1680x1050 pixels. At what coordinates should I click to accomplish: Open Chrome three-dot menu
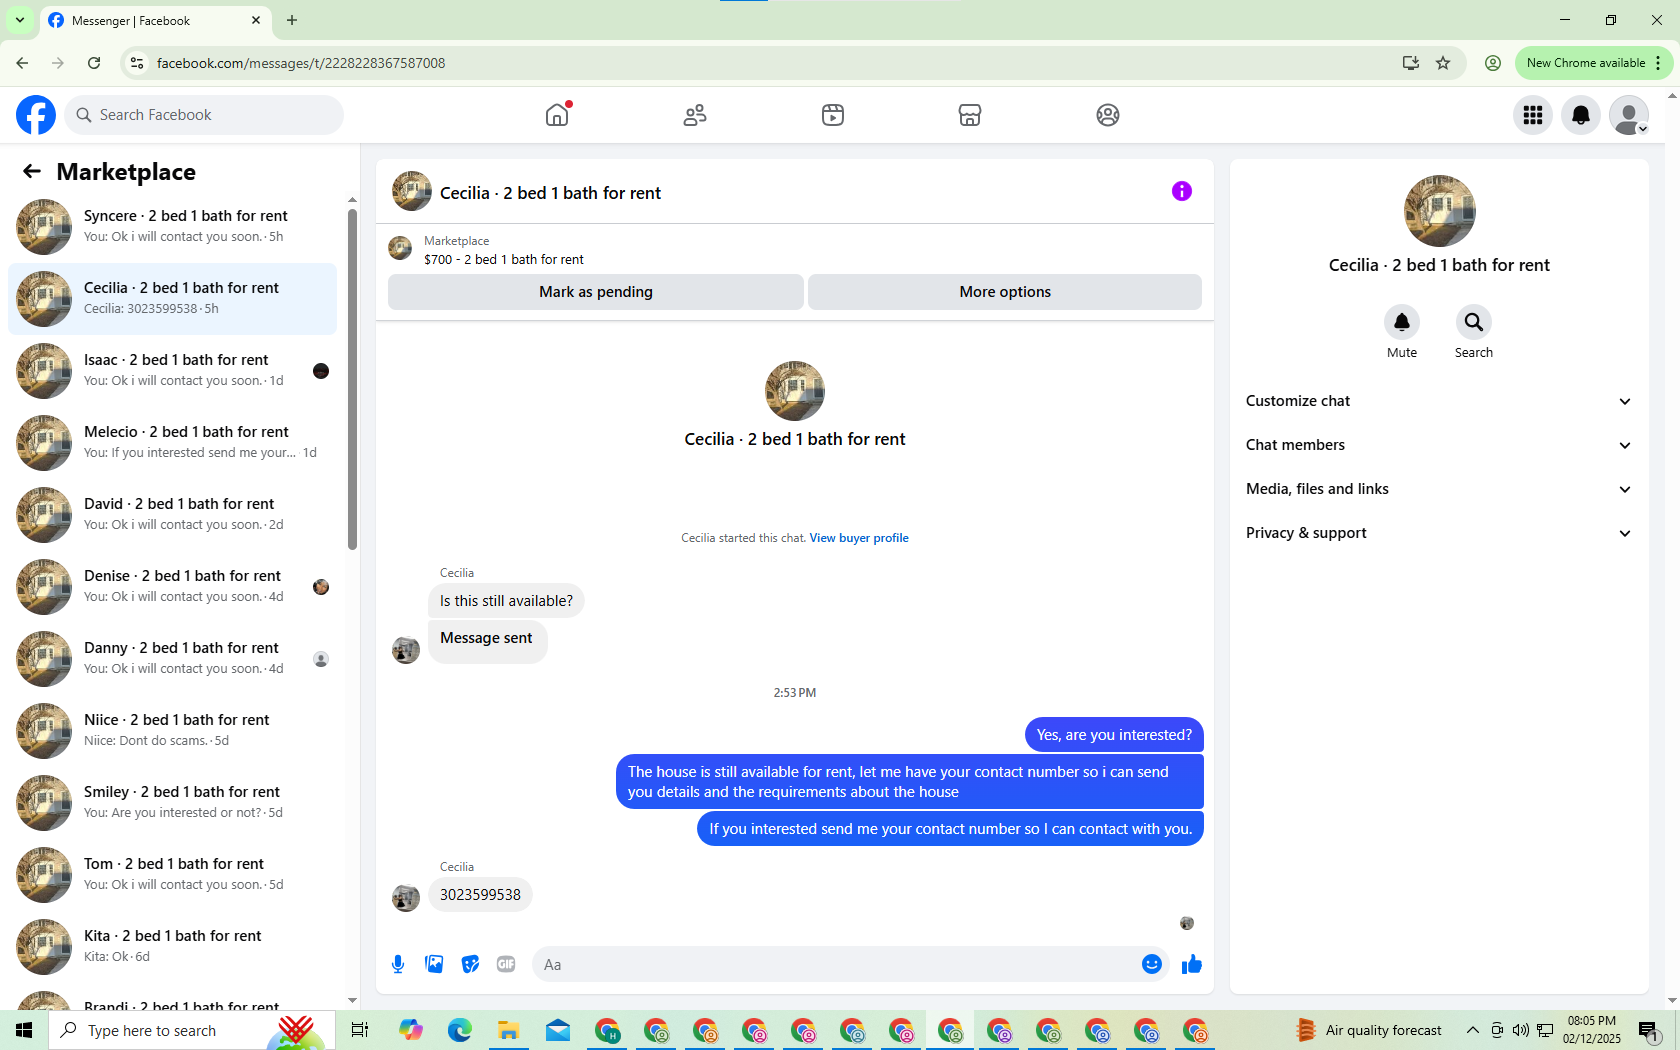tap(1658, 63)
